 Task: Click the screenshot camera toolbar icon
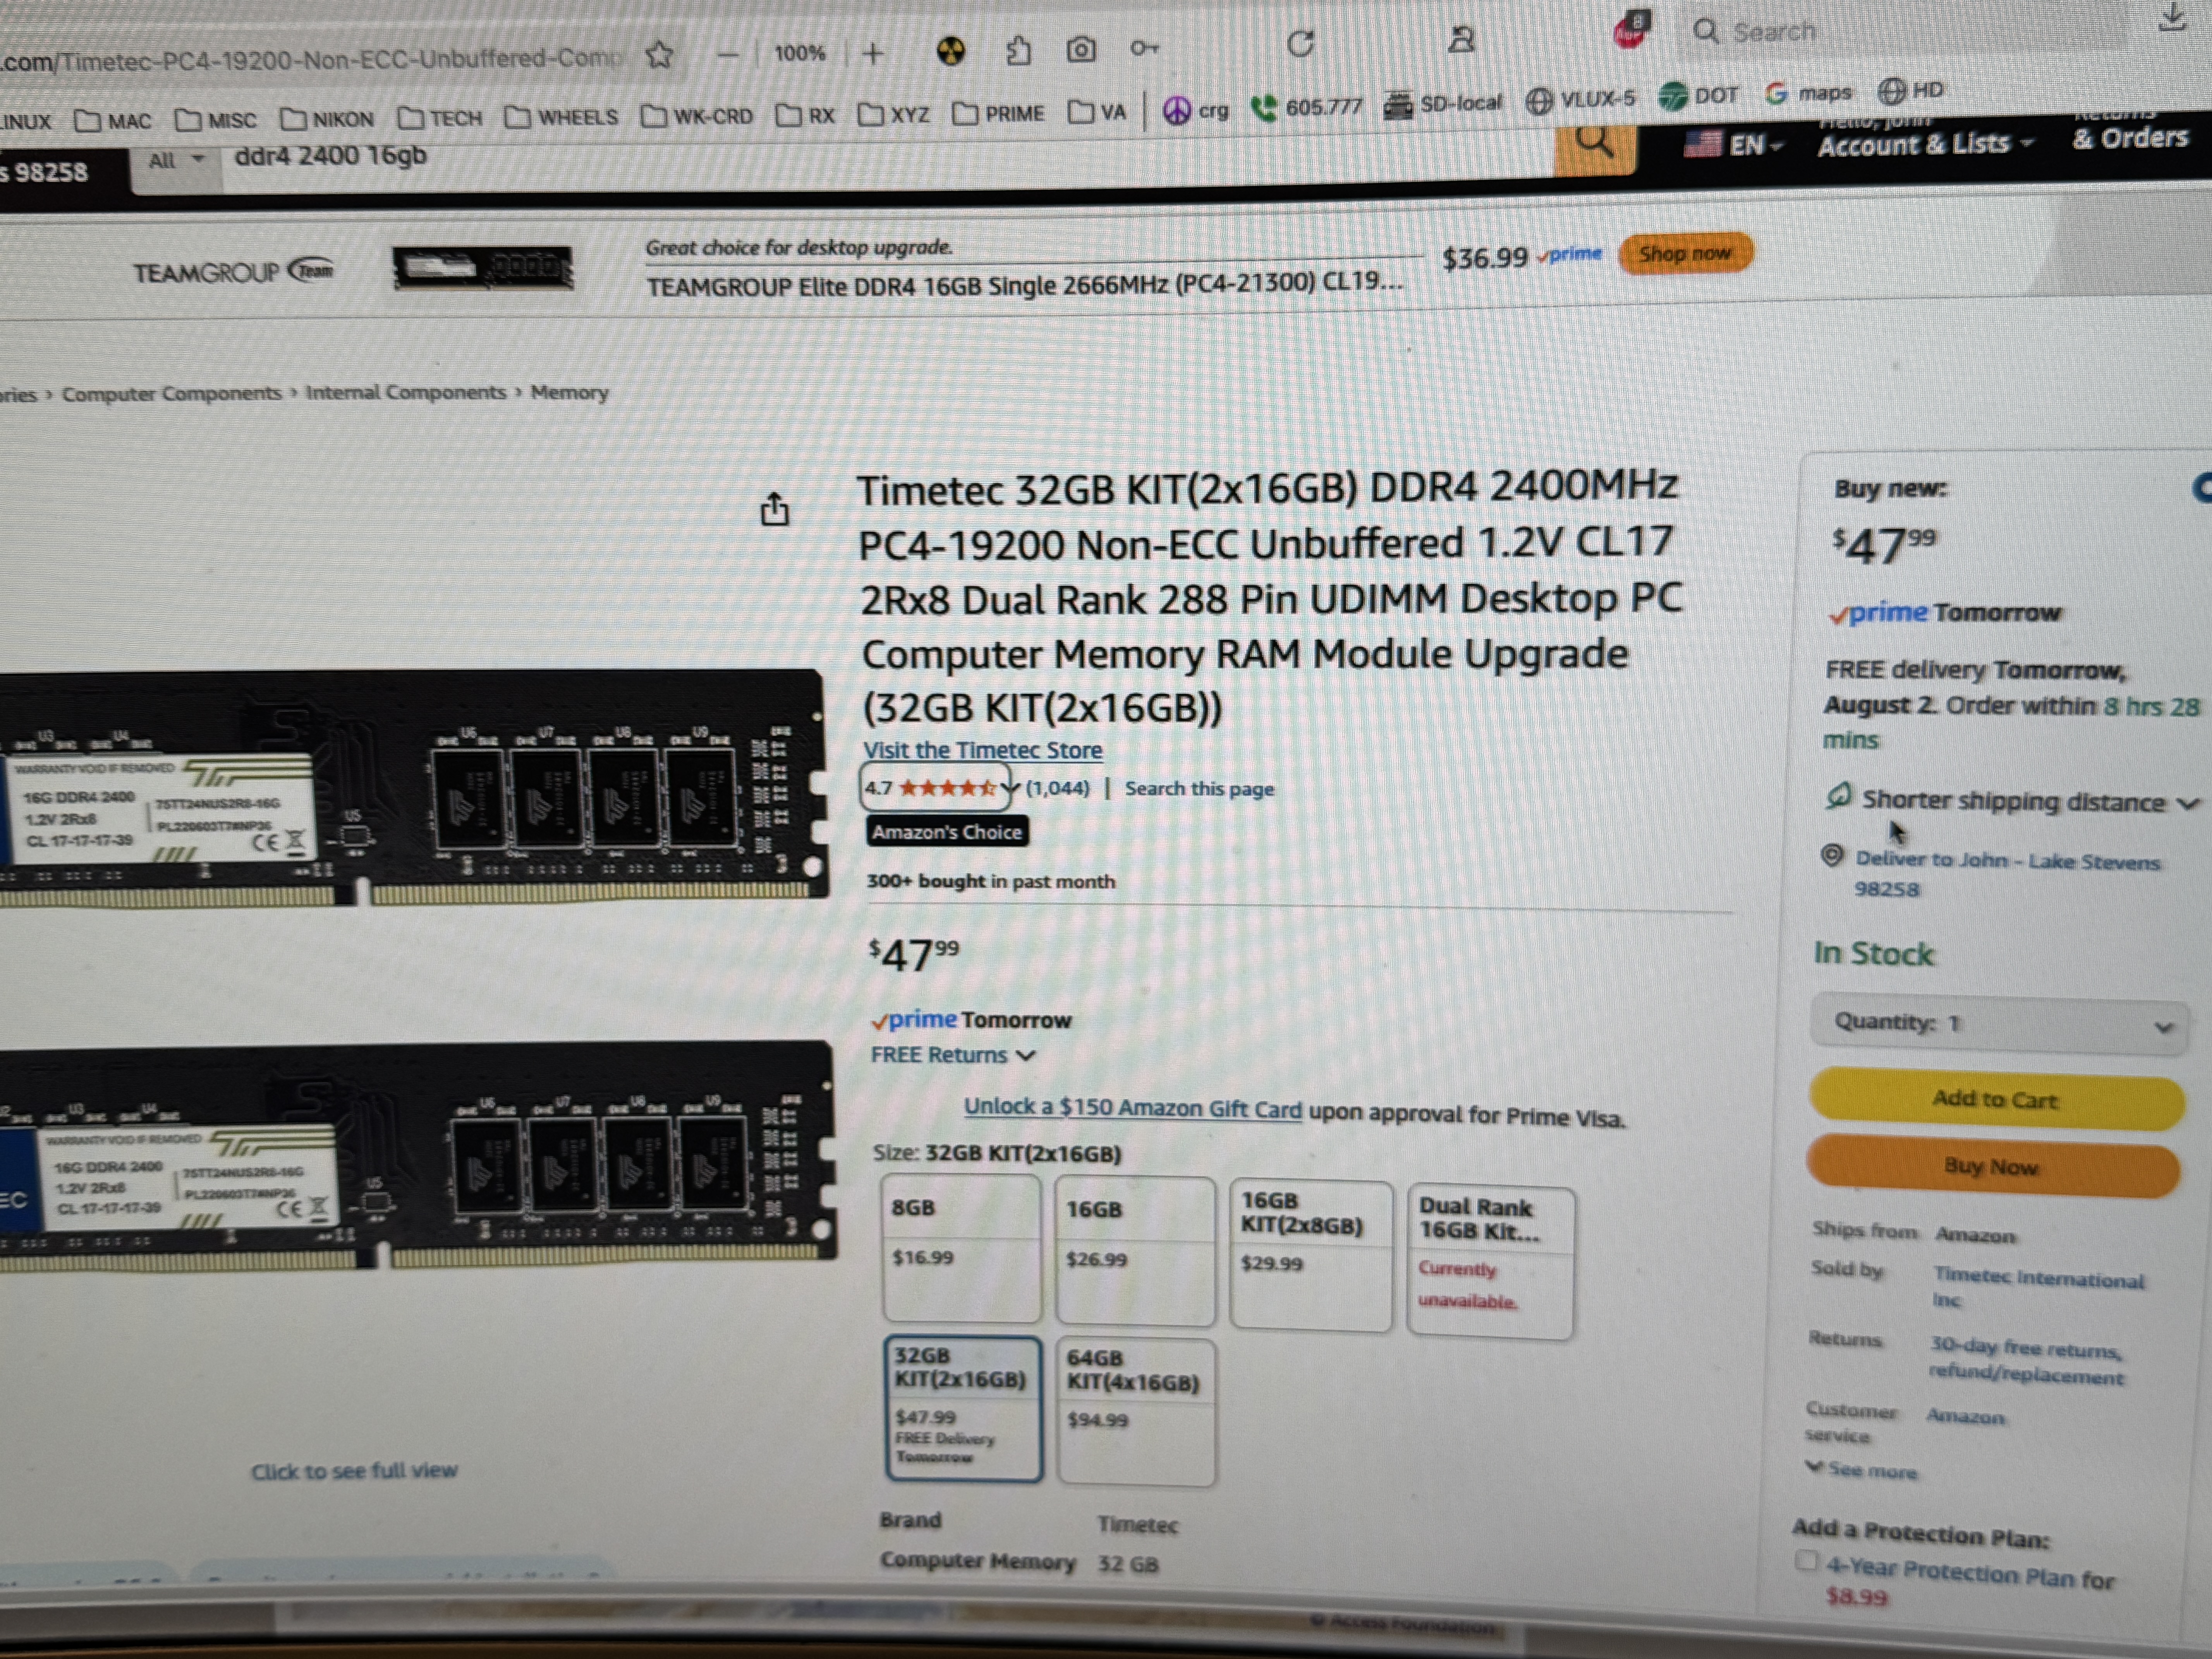1081,49
